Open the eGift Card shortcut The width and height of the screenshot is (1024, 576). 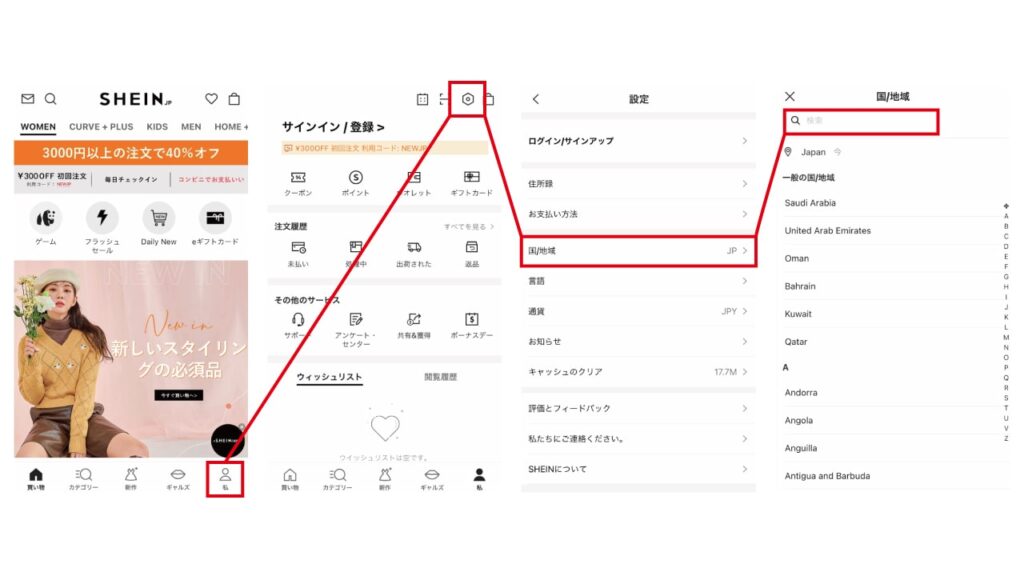(x=215, y=218)
